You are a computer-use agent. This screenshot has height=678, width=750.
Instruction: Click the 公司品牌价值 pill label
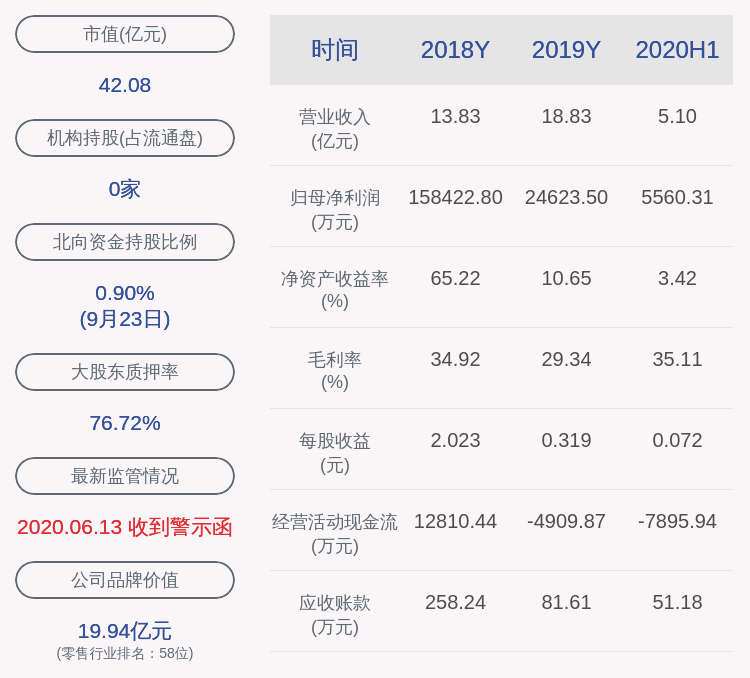(125, 580)
